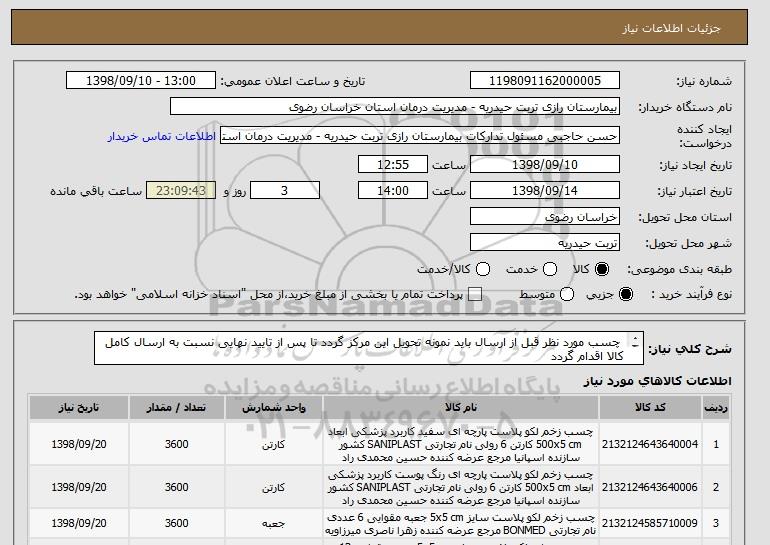Click the delivery province خراسان رضوی field
770x545 pixels.
coord(545,217)
